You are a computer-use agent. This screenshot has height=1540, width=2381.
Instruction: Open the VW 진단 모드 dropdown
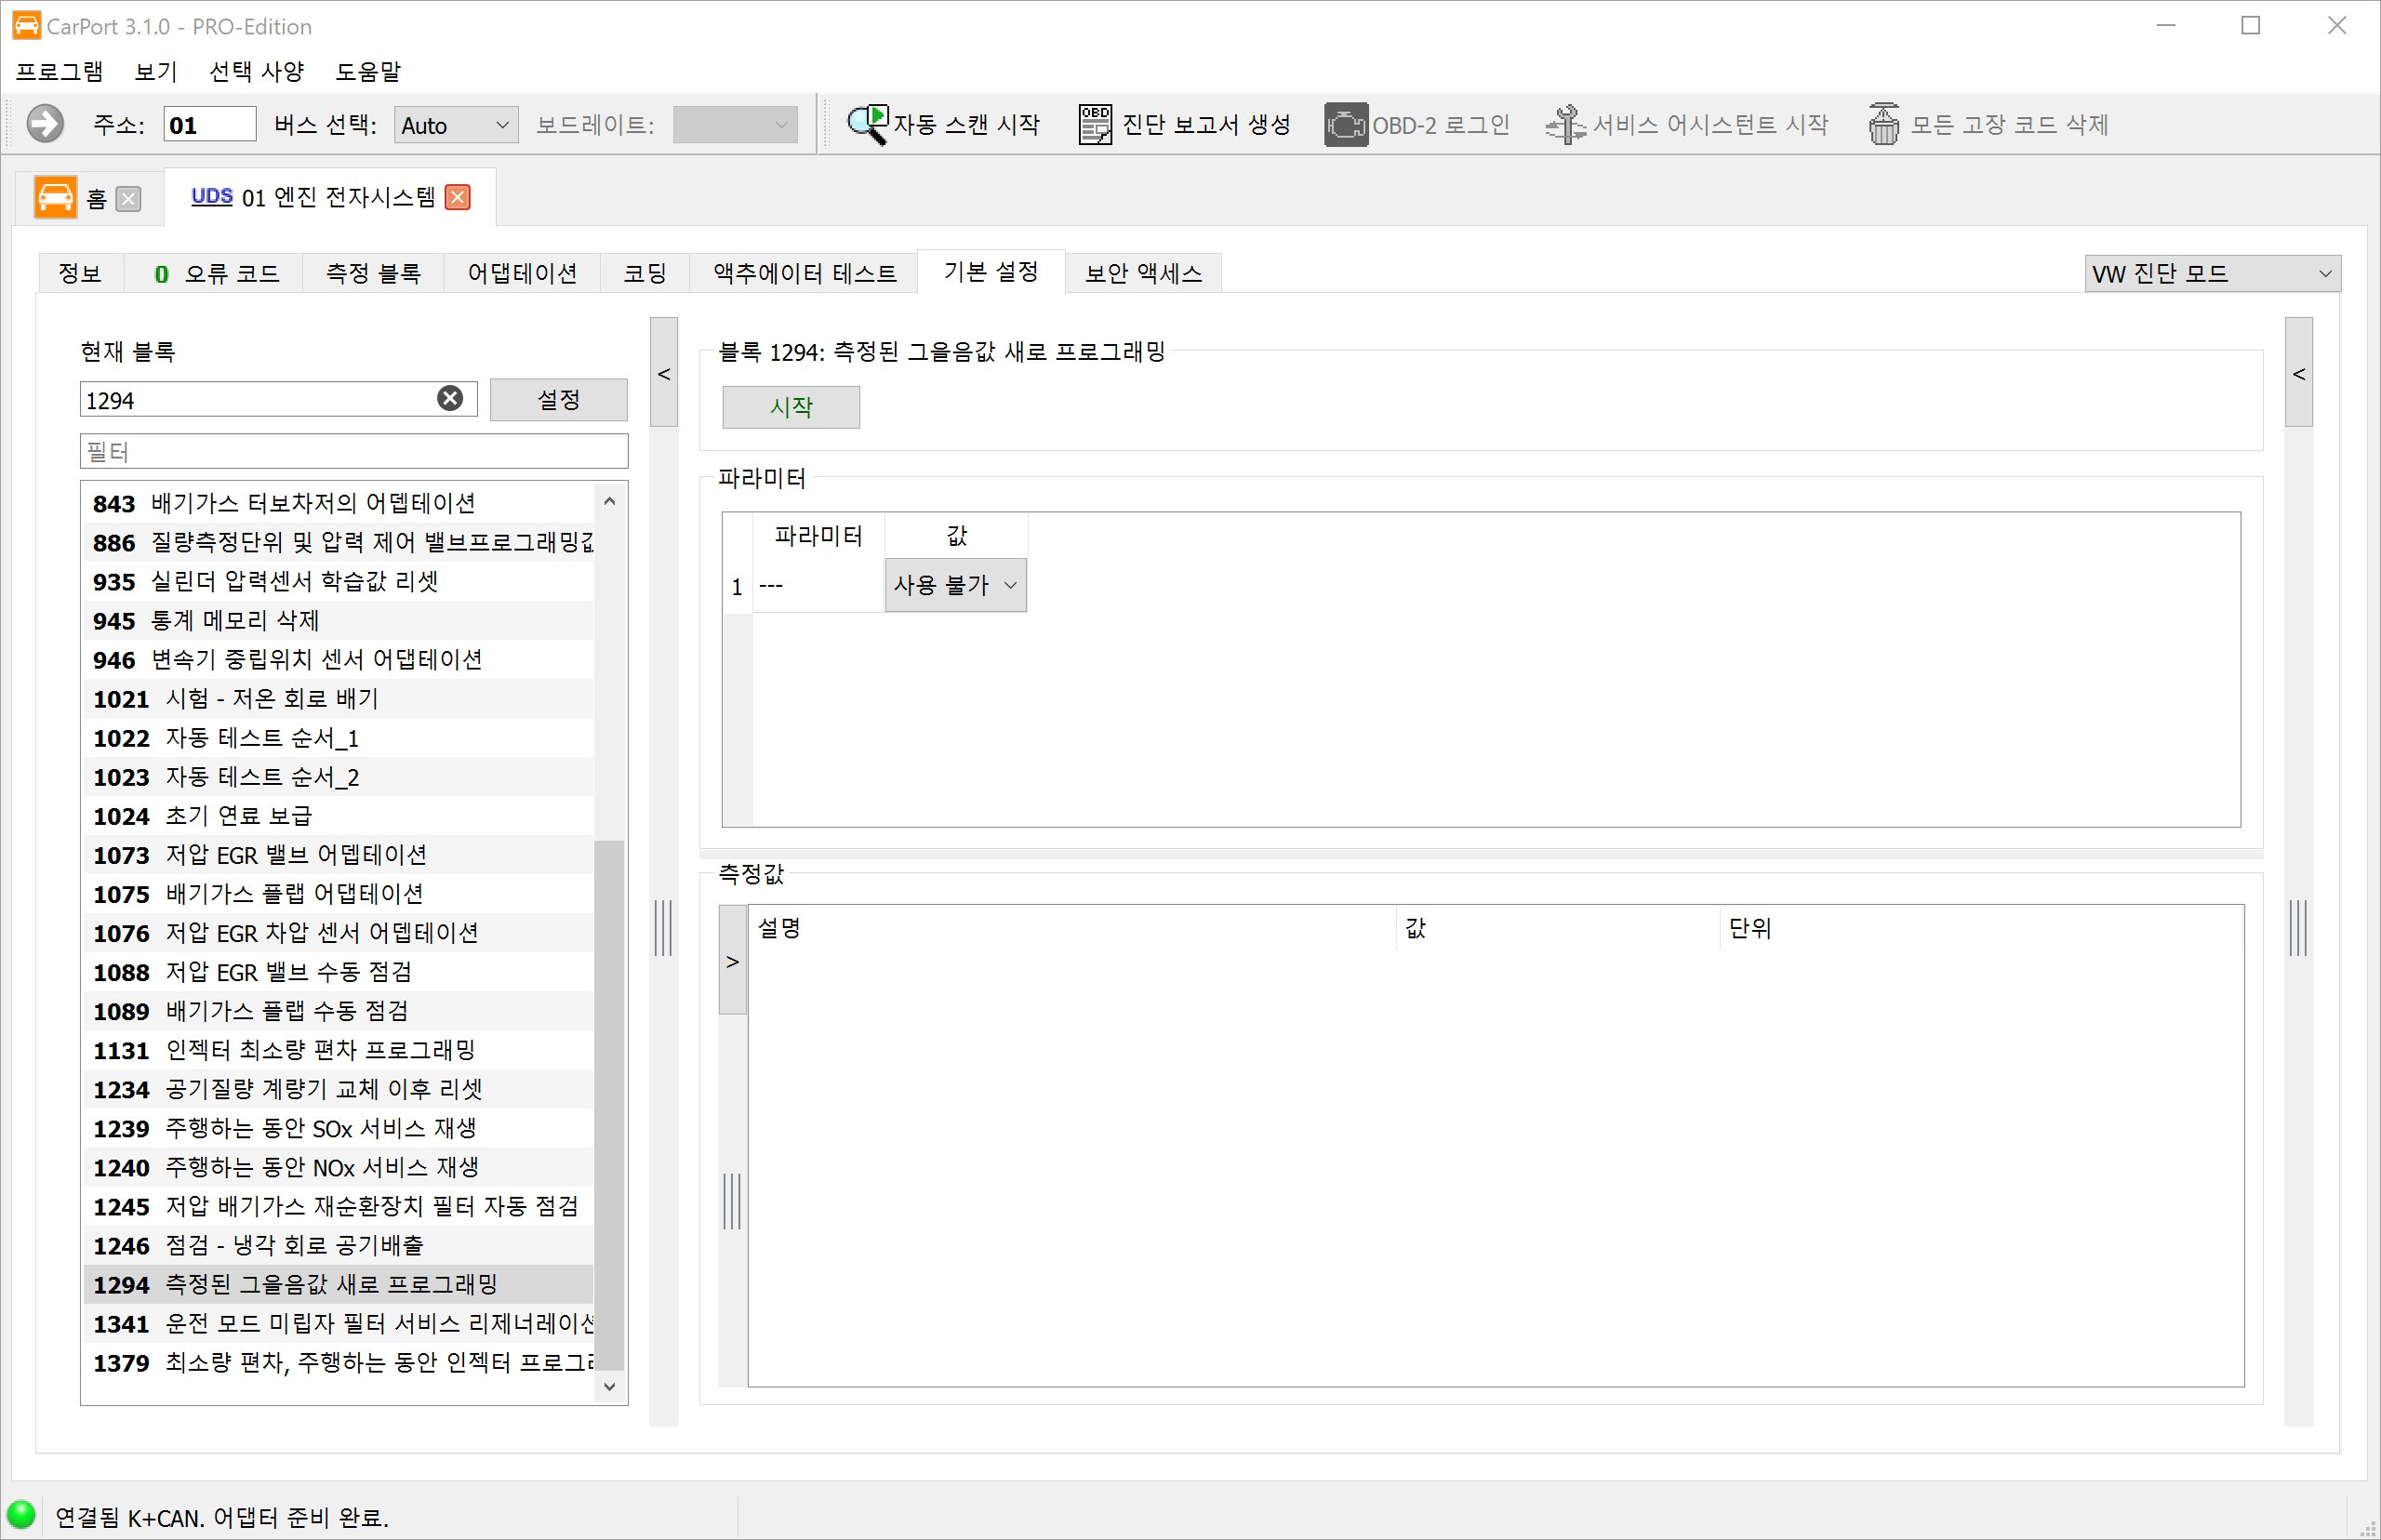coord(2211,273)
